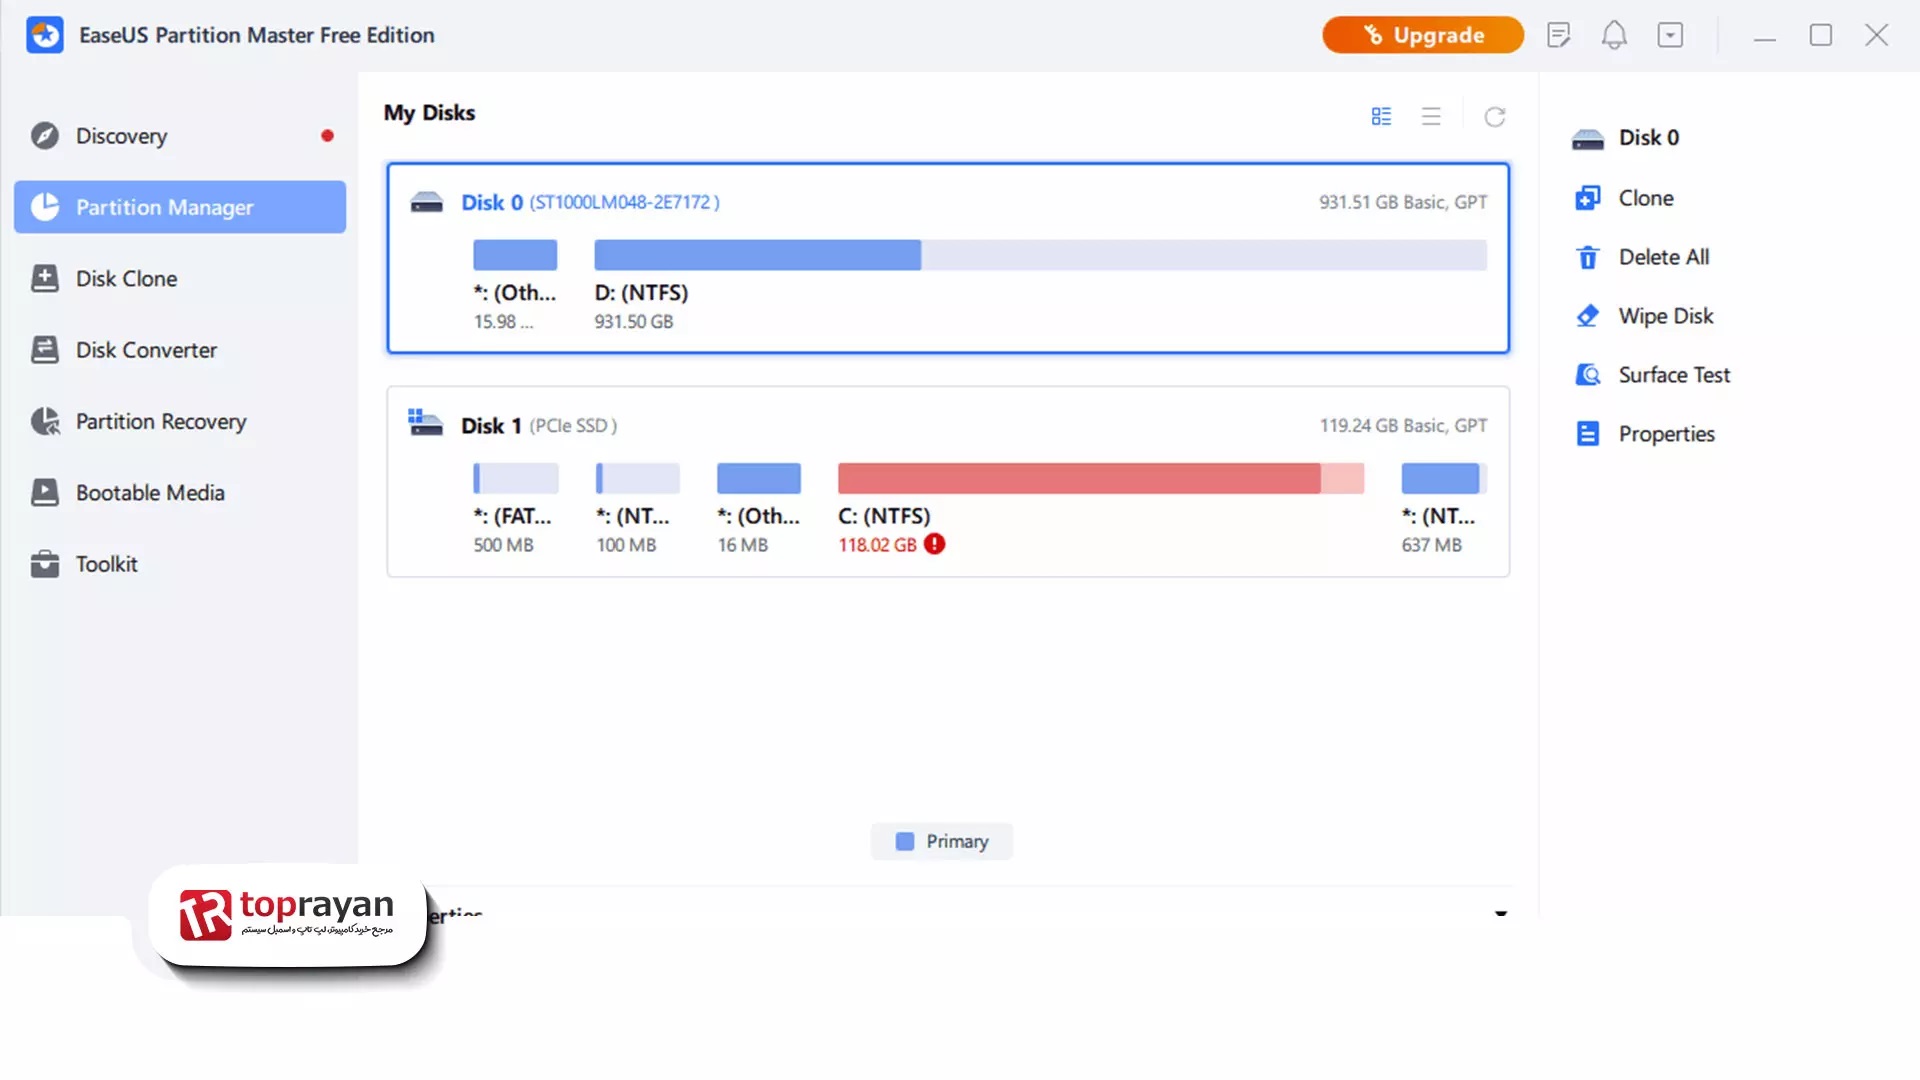Open Bootable Media section
Image resolution: width=1920 pixels, height=1080 pixels.
pyautogui.click(x=180, y=493)
